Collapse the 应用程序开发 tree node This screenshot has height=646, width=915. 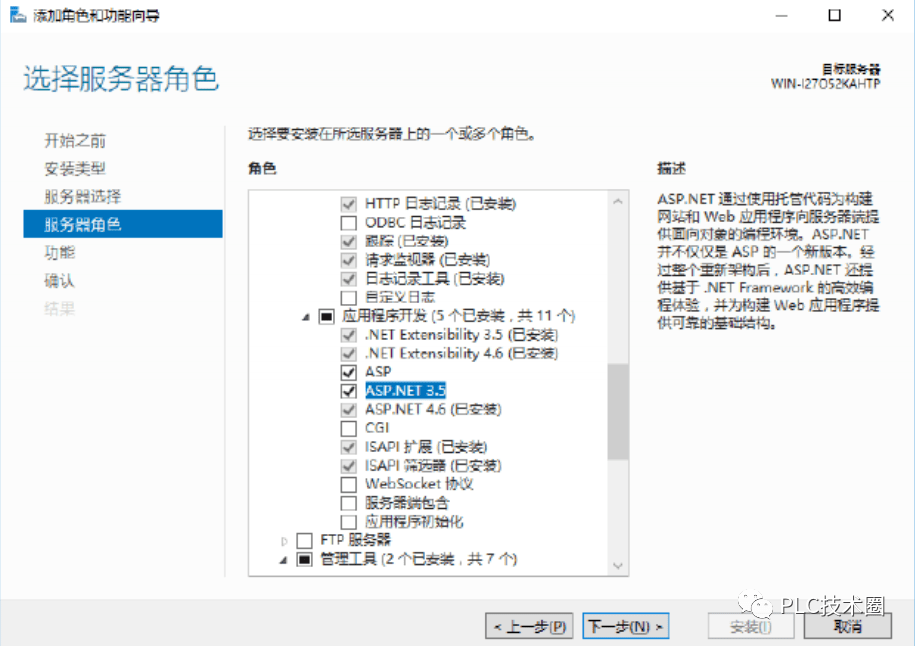point(305,317)
